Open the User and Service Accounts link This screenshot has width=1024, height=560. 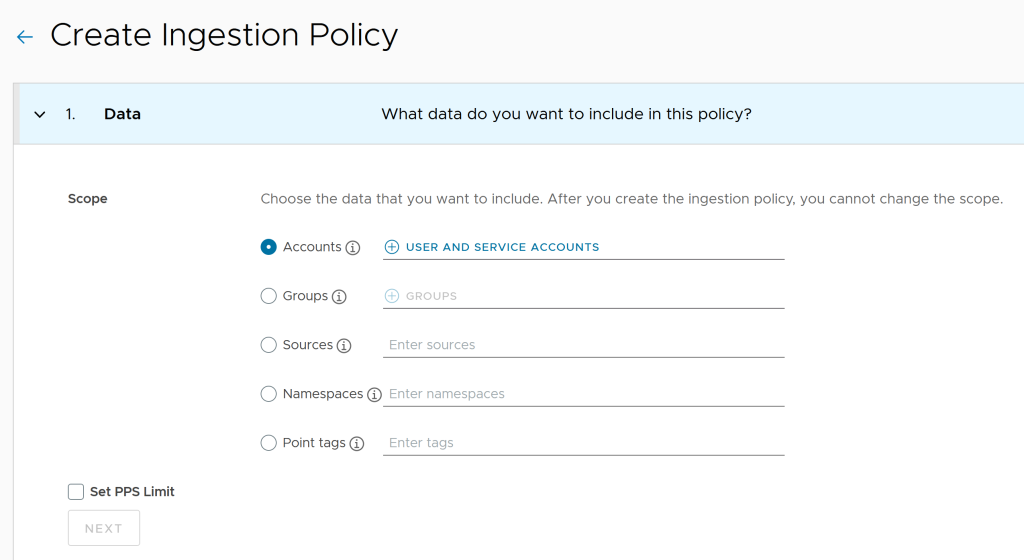(502, 247)
